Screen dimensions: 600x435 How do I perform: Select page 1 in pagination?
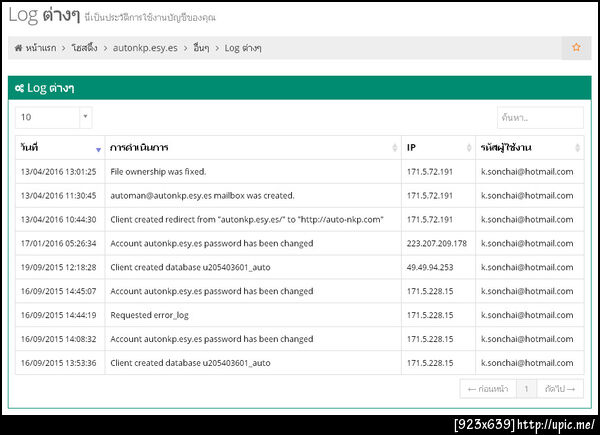527,389
